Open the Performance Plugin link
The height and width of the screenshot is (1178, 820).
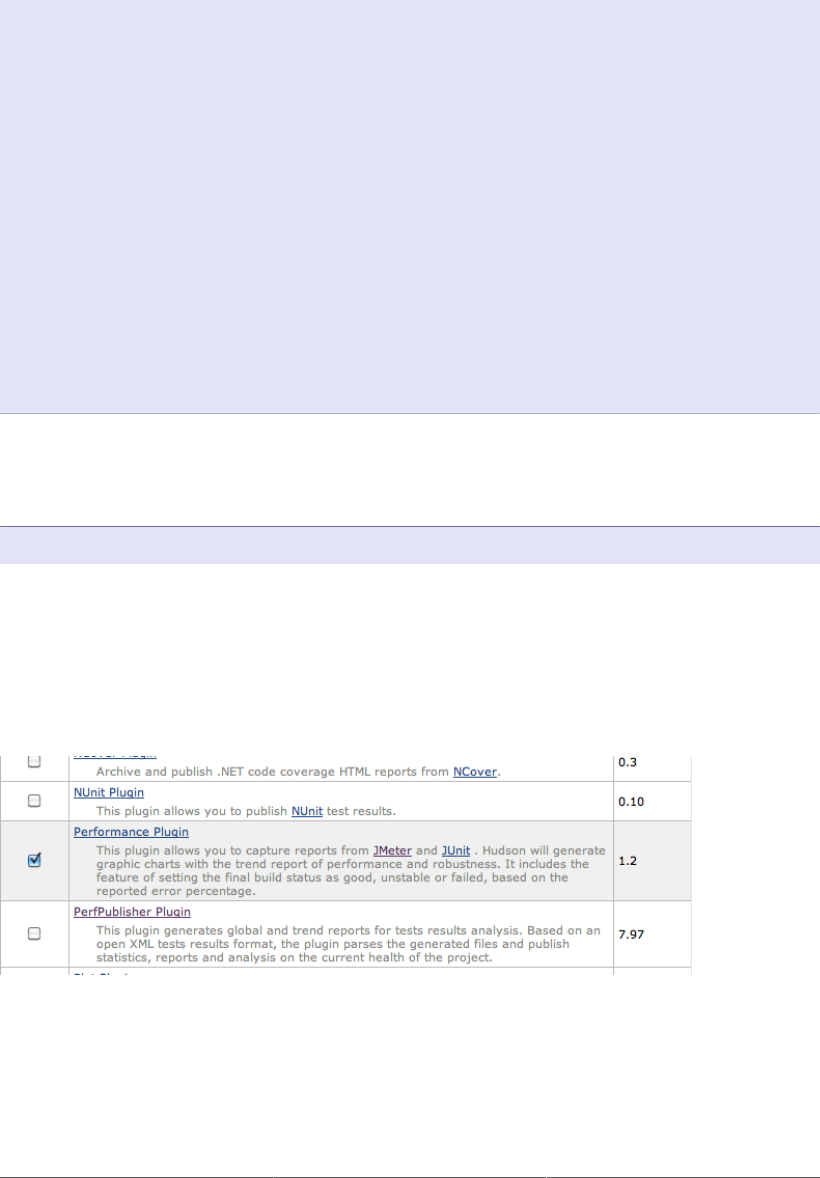click(131, 832)
